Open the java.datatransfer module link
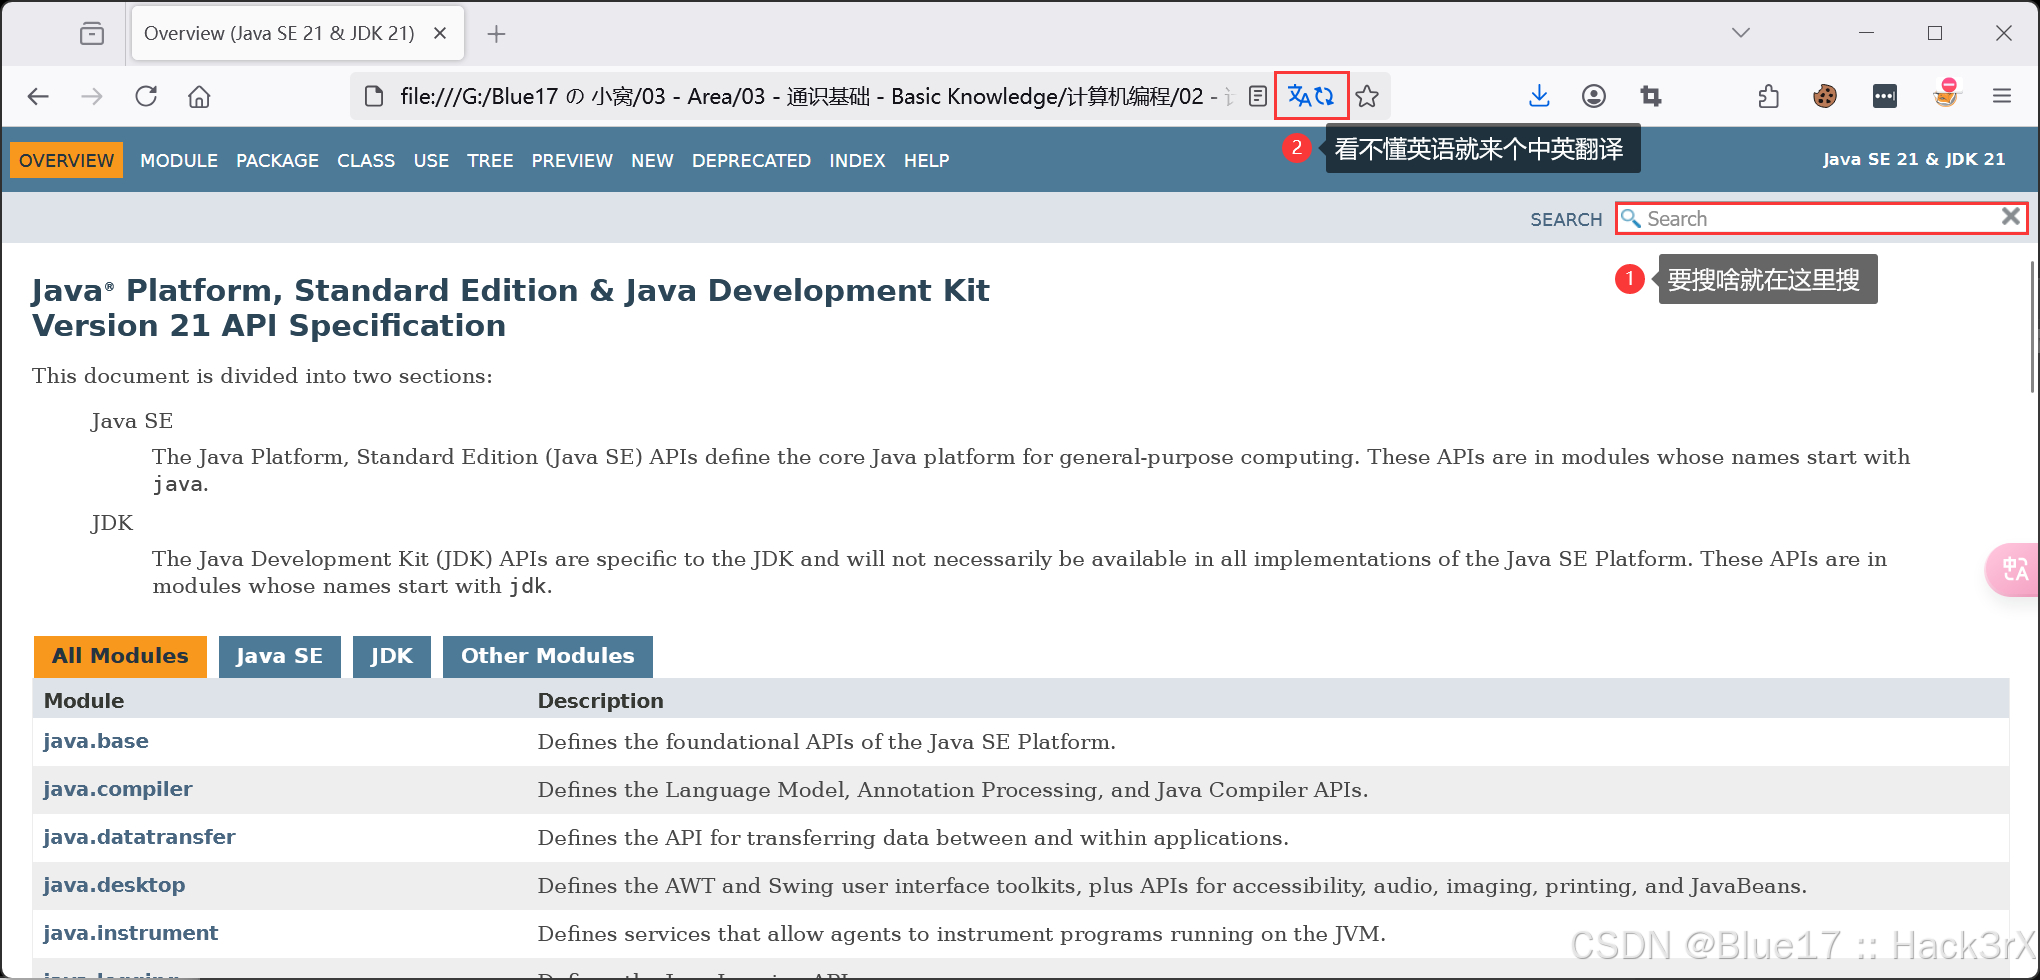Screen dimensions: 2040x980 [x=139, y=837]
